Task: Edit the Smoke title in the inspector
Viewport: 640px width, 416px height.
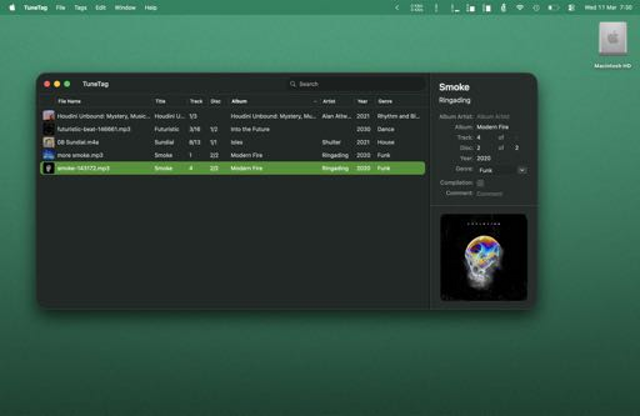Action: (454, 87)
